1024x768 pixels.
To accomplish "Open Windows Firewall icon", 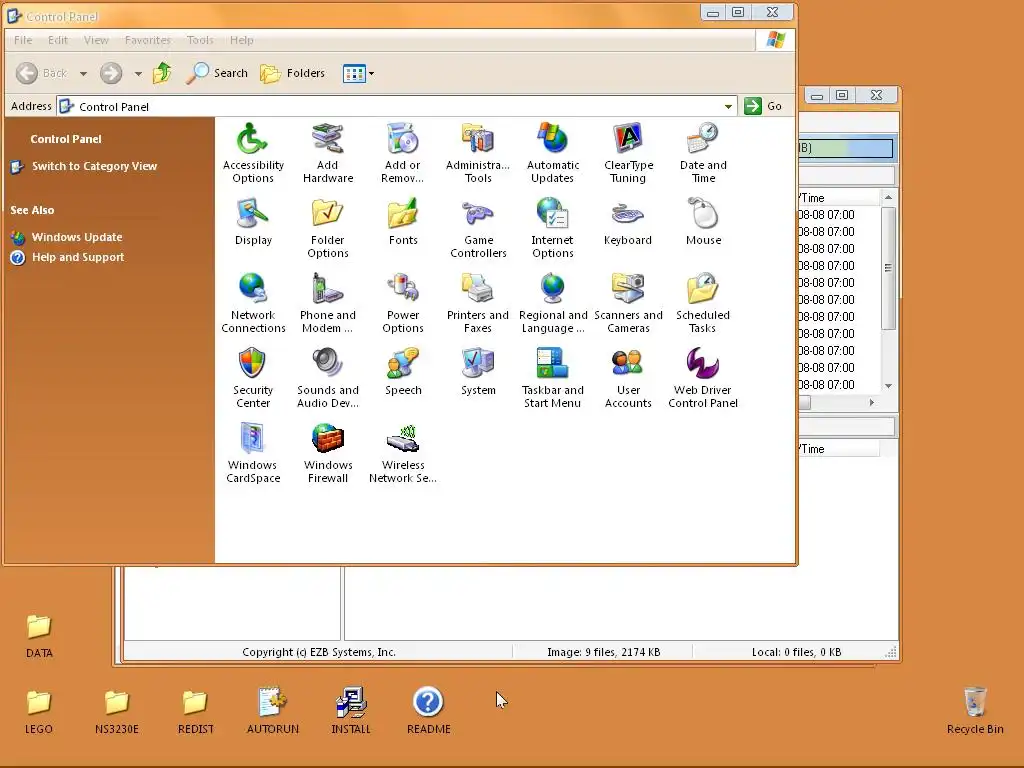I will tap(328, 453).
